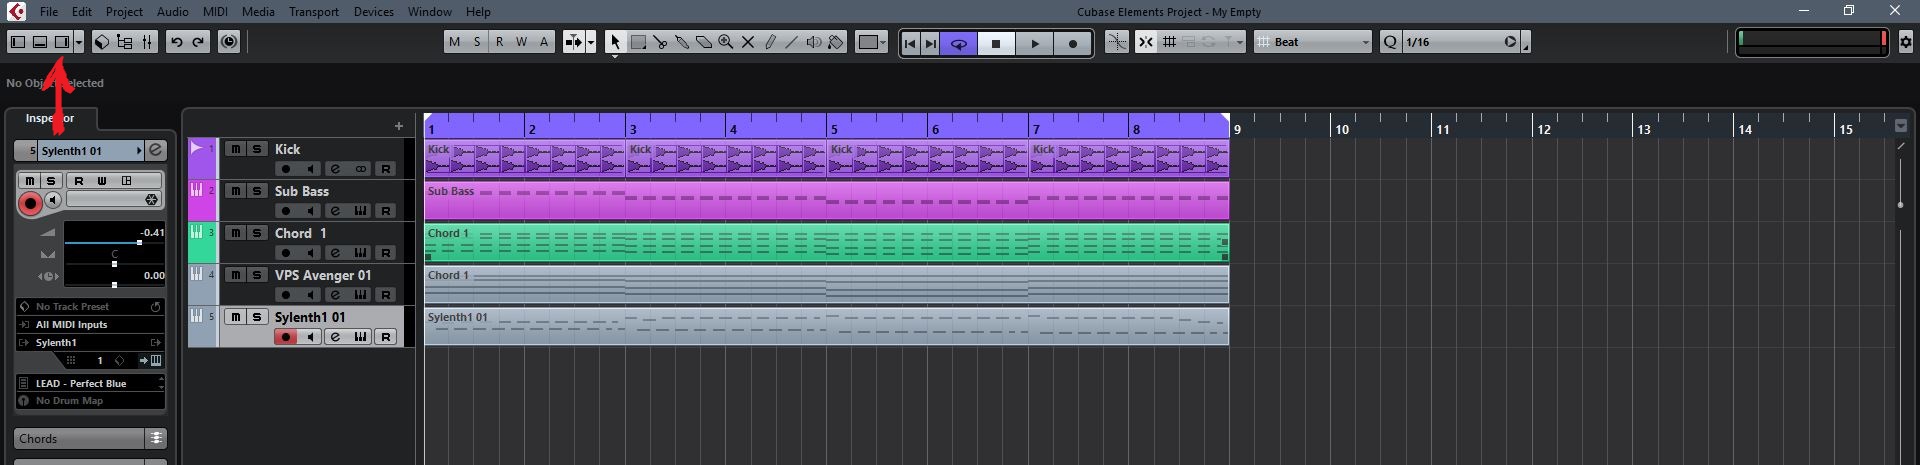Deactivate all Mute states (M)

click(455, 42)
